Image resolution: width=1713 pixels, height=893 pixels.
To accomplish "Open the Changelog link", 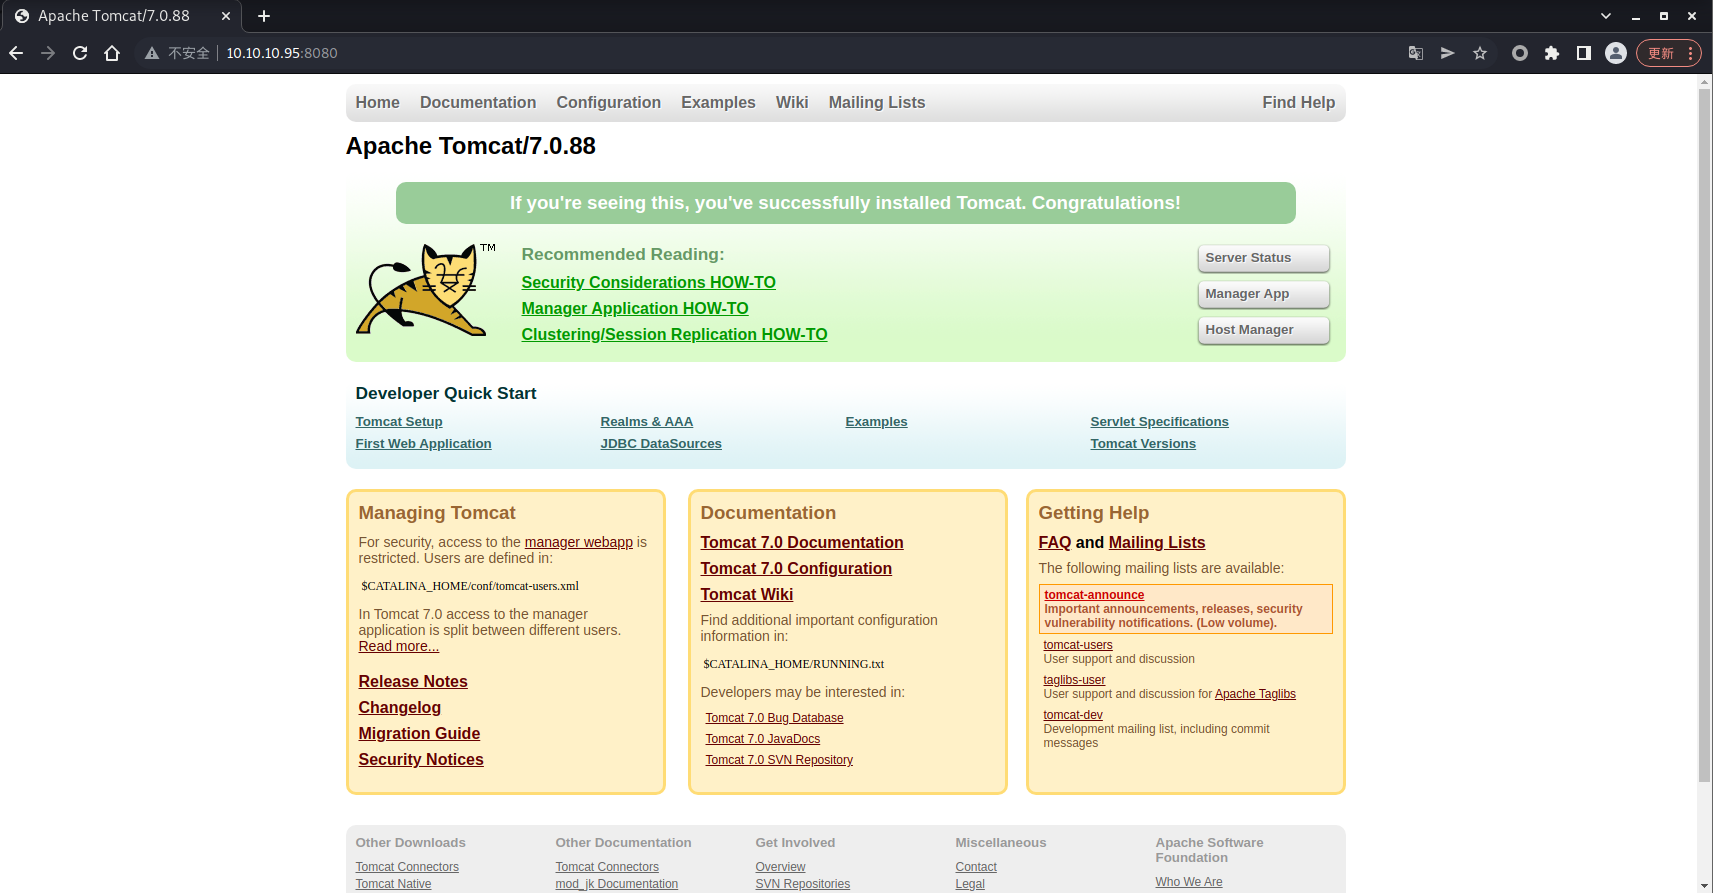I will coord(399,707).
